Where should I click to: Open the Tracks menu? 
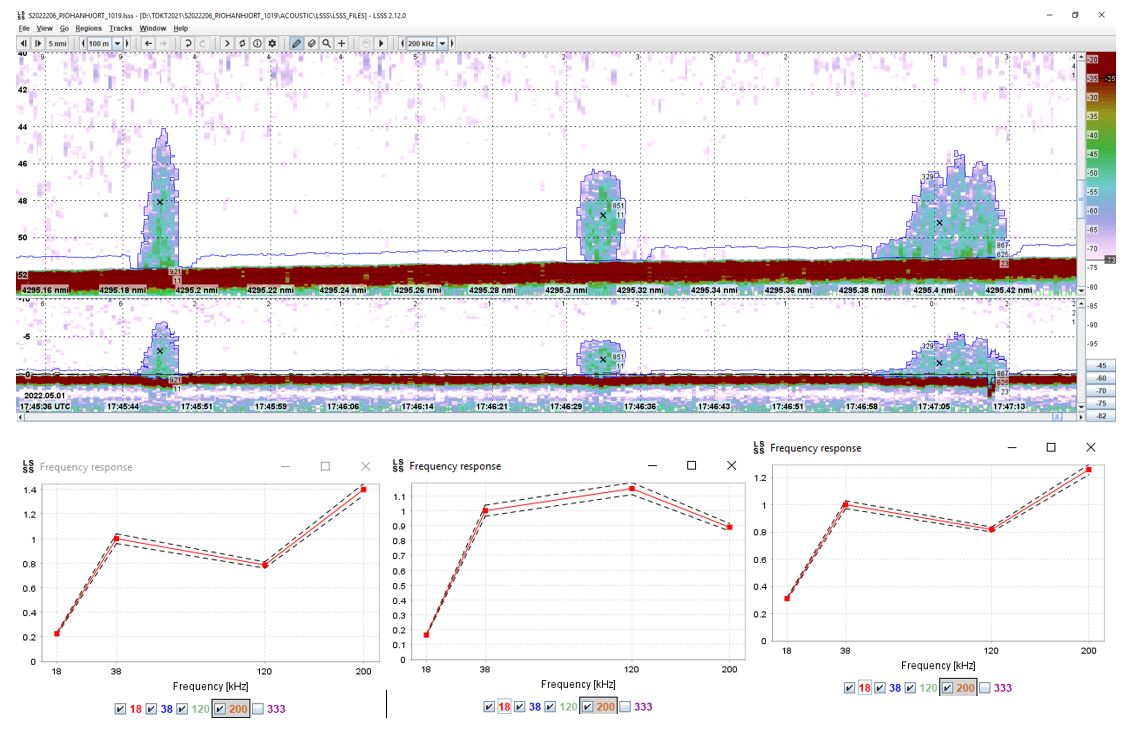[121, 29]
